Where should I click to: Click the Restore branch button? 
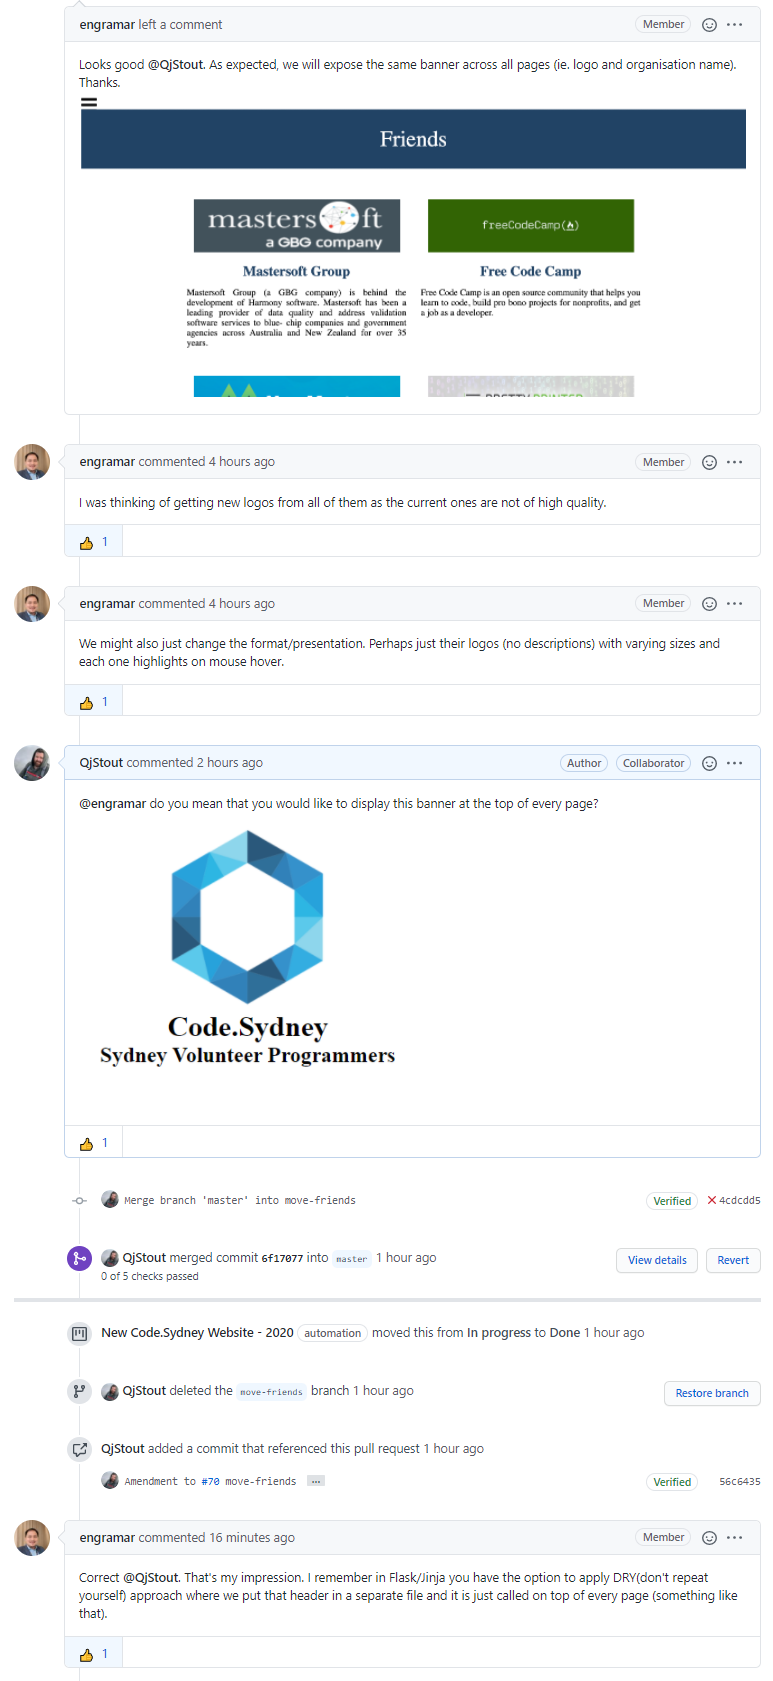click(x=712, y=1393)
